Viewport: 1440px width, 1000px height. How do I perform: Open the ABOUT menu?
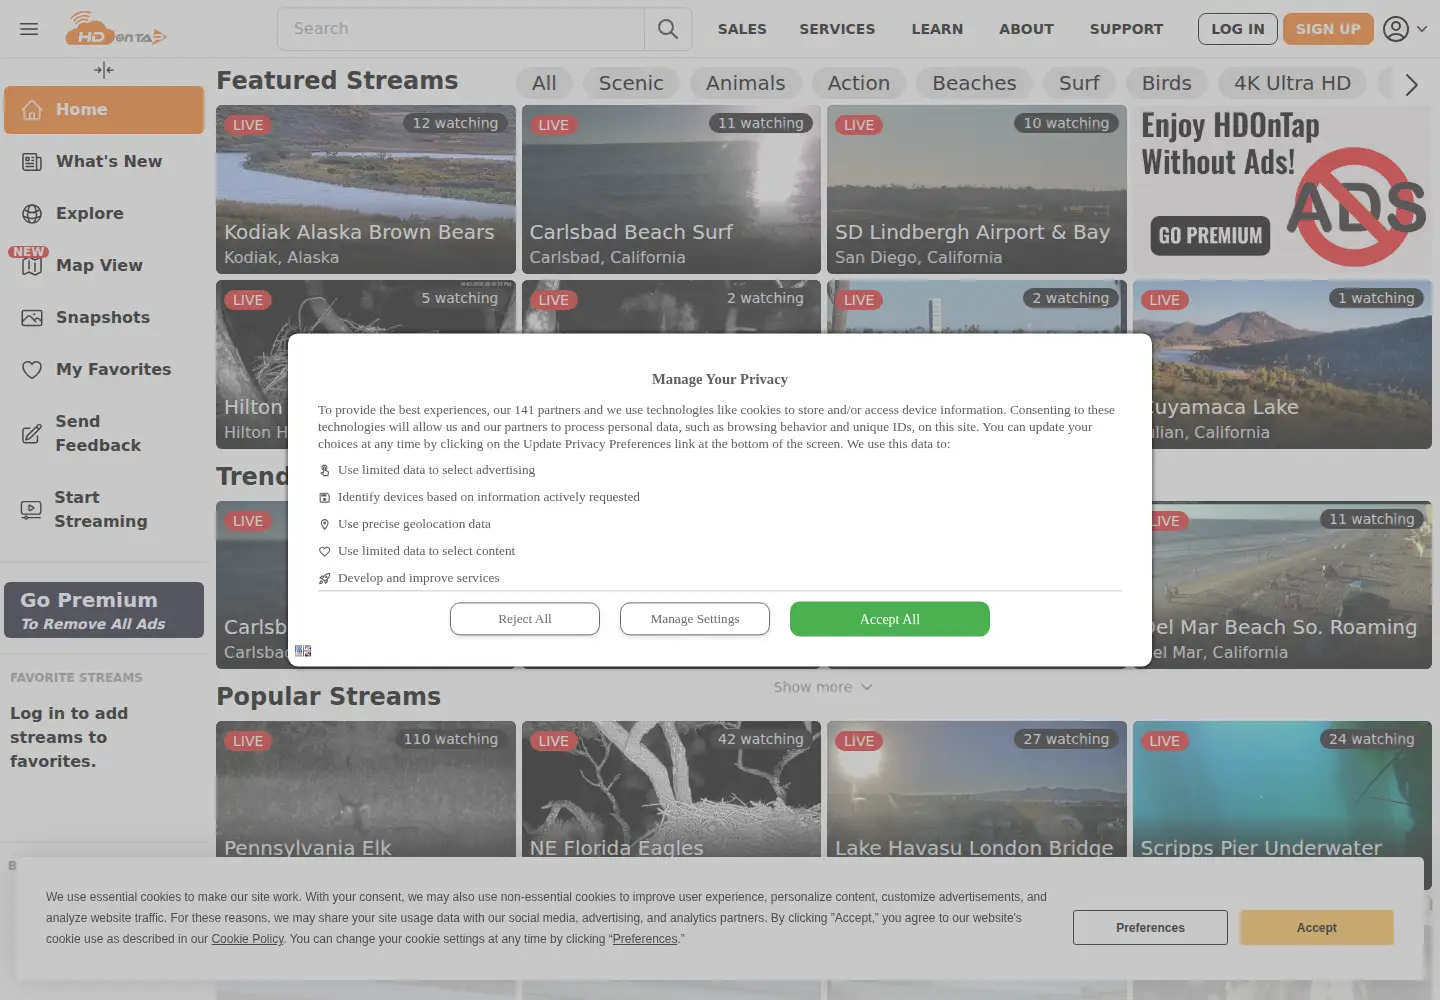click(x=1026, y=29)
